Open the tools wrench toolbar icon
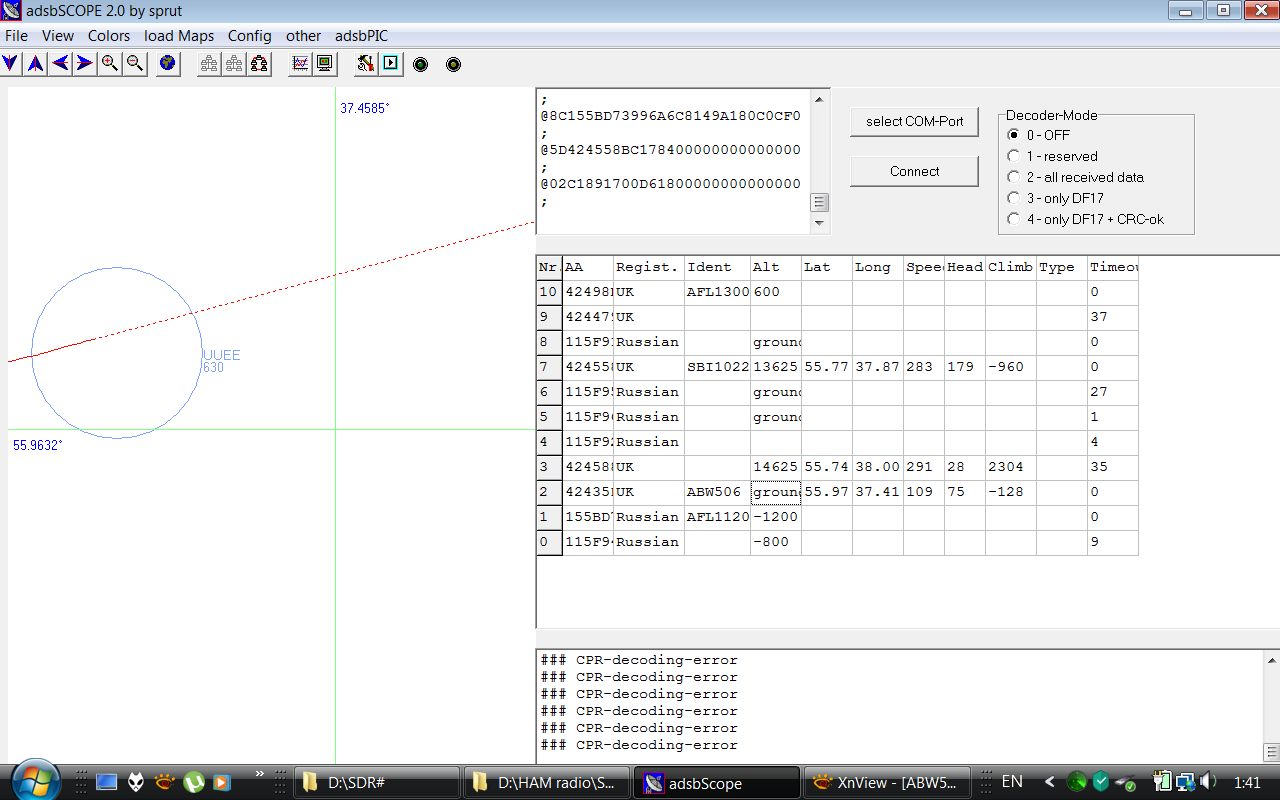1280x800 pixels. pyautogui.click(x=365, y=64)
